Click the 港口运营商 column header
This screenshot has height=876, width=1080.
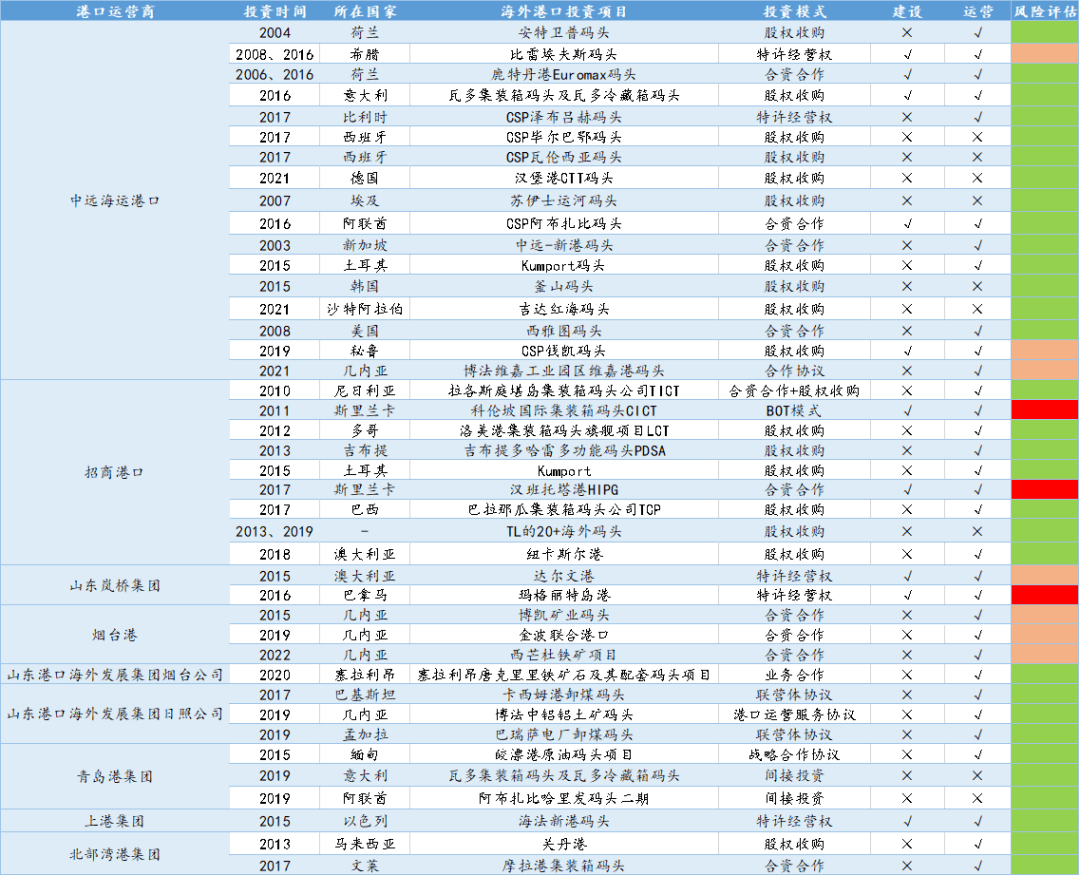tap(115, 11)
